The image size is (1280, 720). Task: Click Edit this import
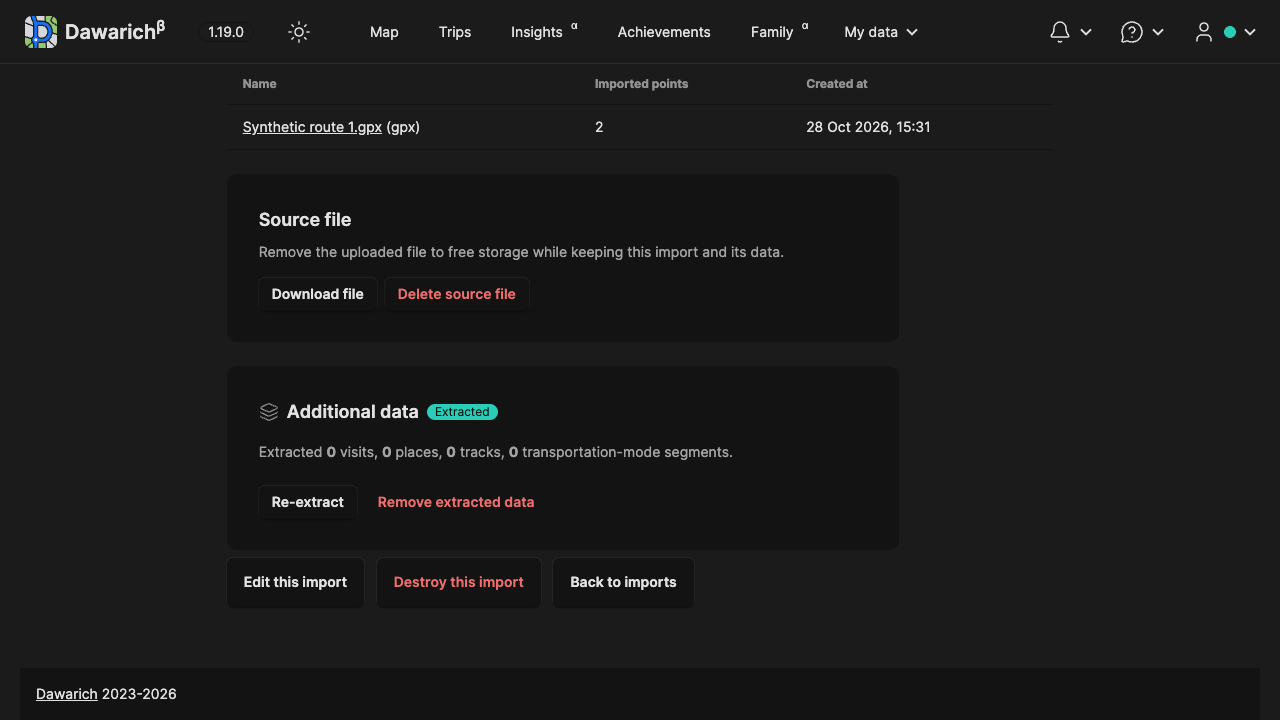coord(296,582)
